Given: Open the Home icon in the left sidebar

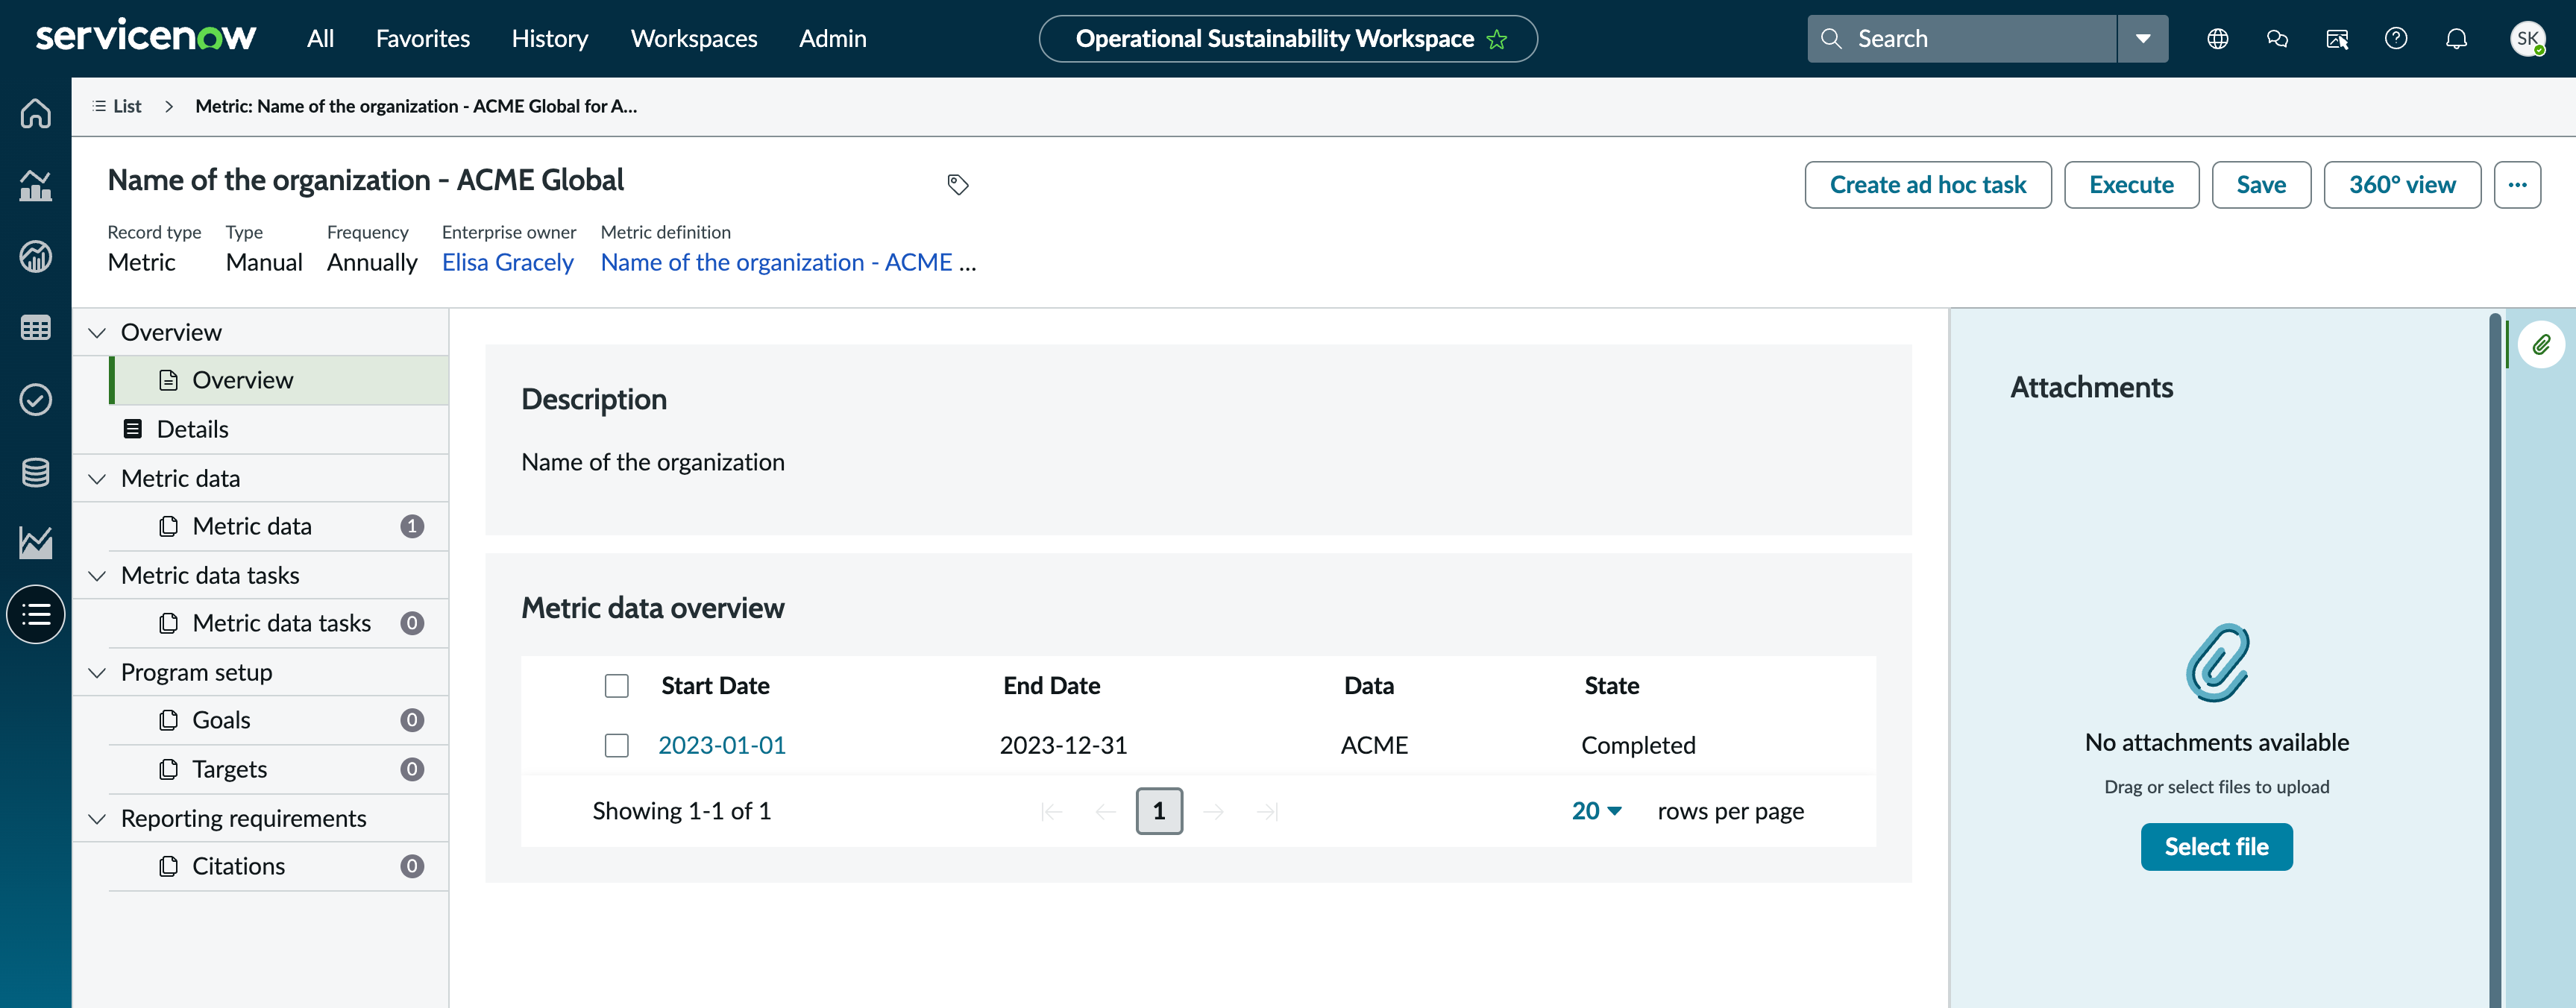Looking at the screenshot, I should coord(36,113).
